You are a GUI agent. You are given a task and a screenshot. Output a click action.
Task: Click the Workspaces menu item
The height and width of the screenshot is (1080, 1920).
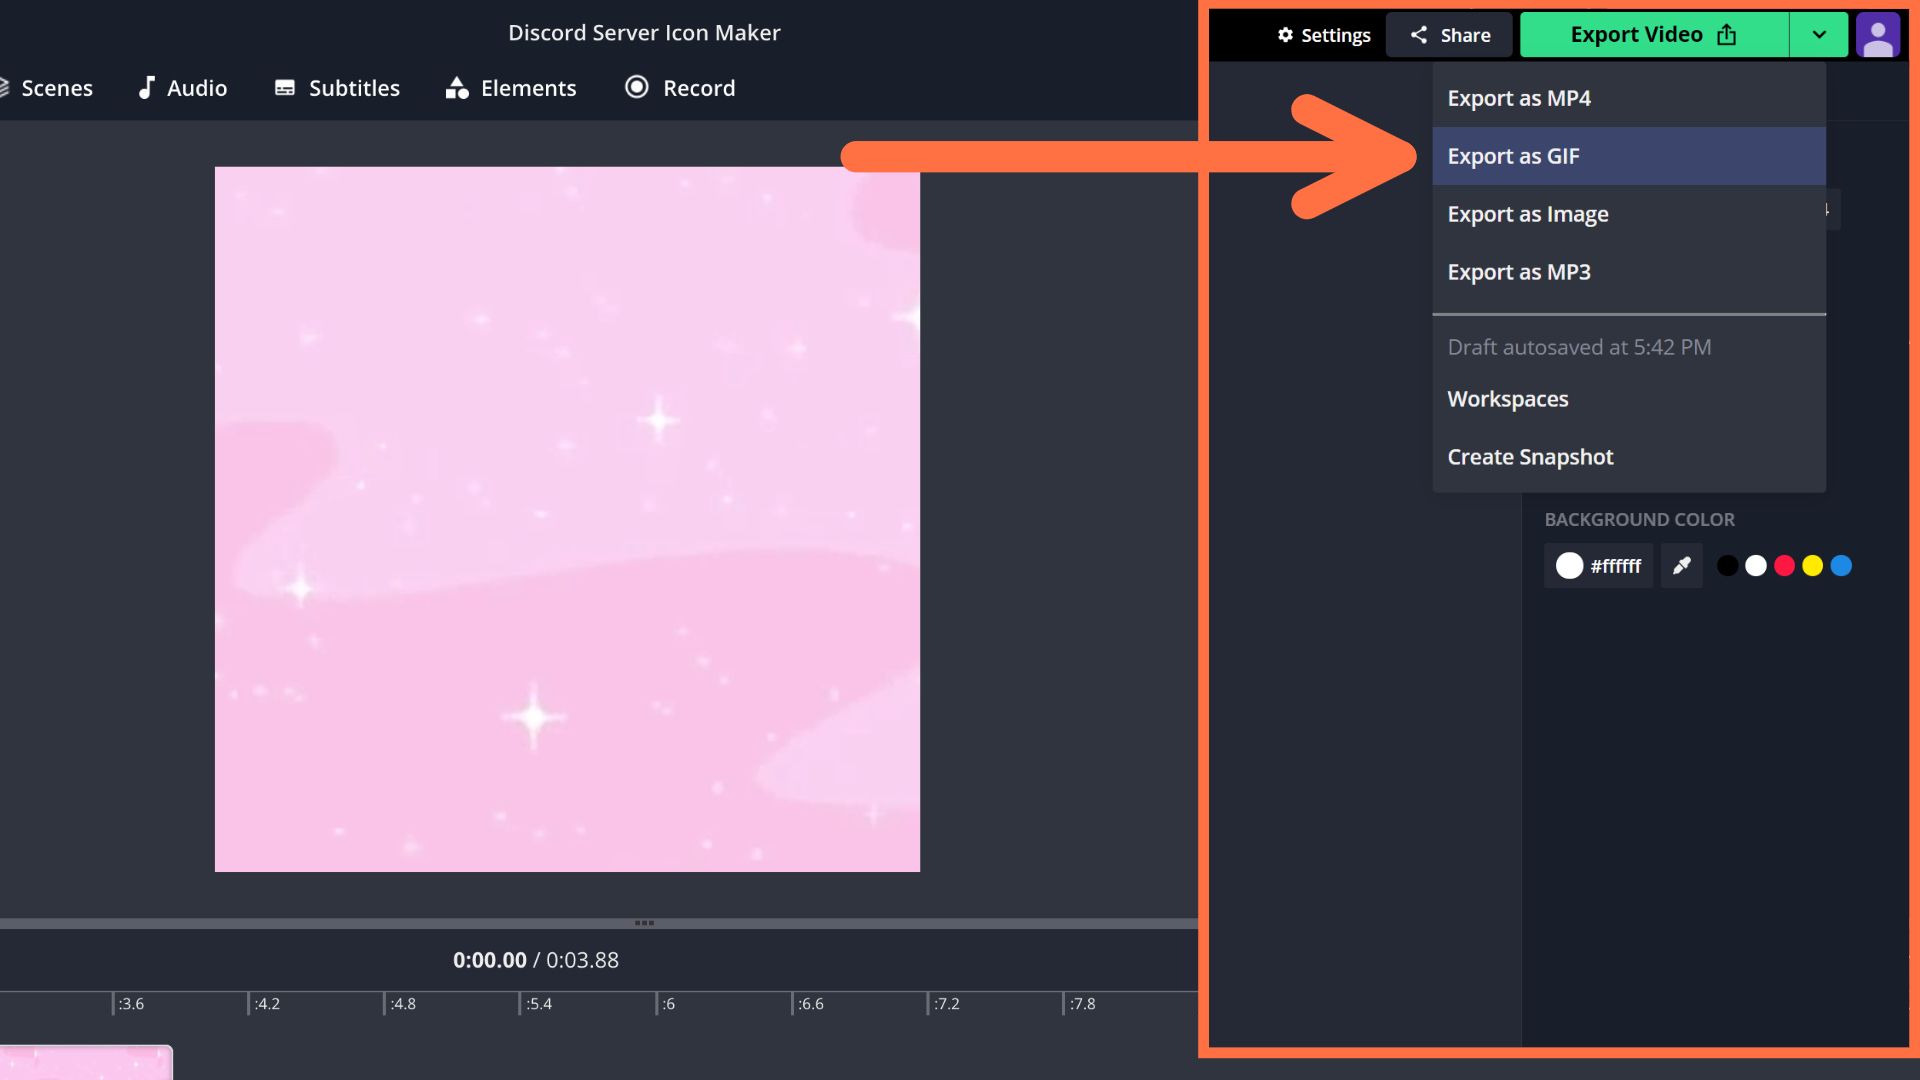pyautogui.click(x=1507, y=398)
